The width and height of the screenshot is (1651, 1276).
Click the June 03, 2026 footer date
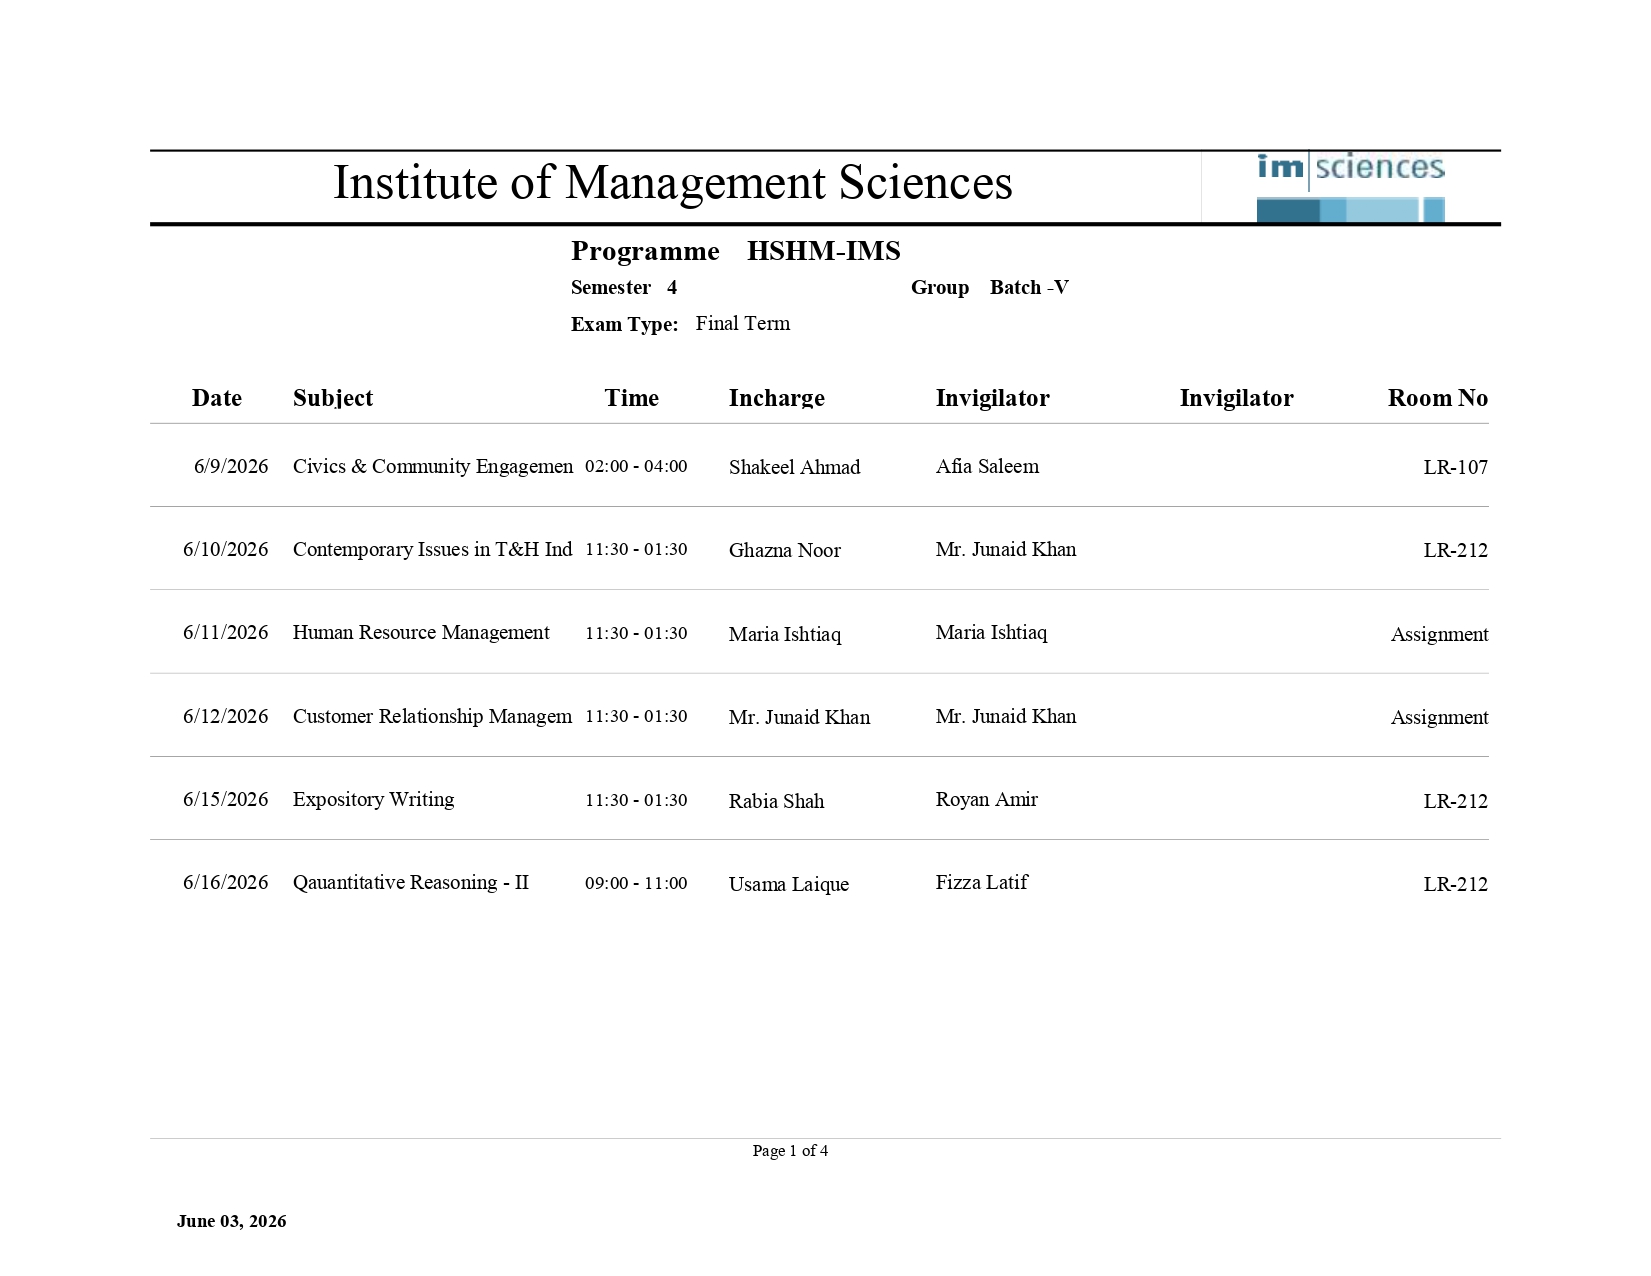point(231,1221)
